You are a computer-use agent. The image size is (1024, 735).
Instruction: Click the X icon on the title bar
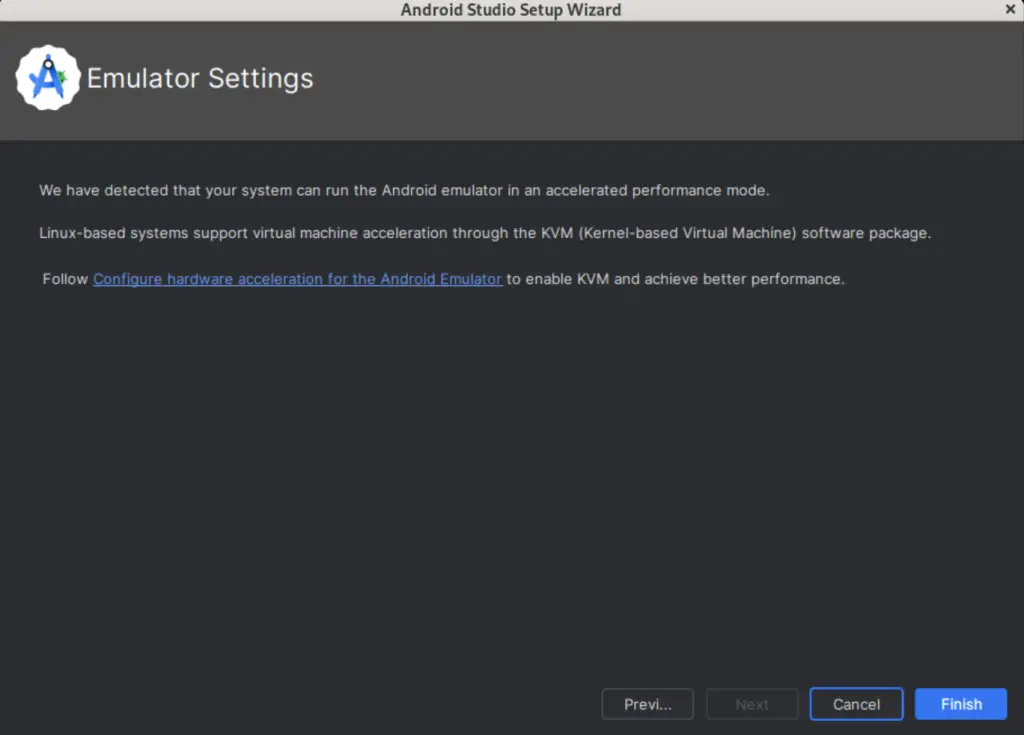point(1009,9)
